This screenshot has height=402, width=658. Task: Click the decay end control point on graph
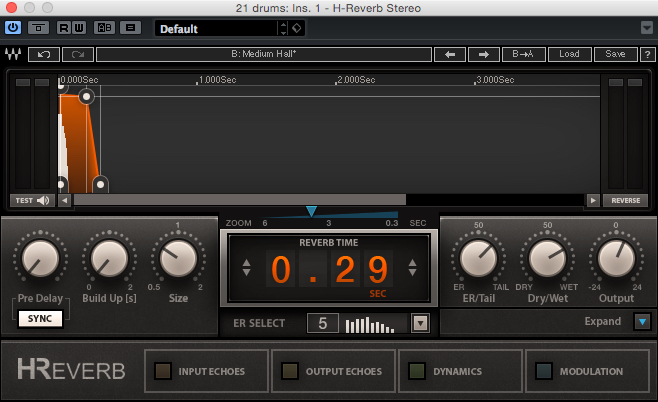(x=100, y=184)
